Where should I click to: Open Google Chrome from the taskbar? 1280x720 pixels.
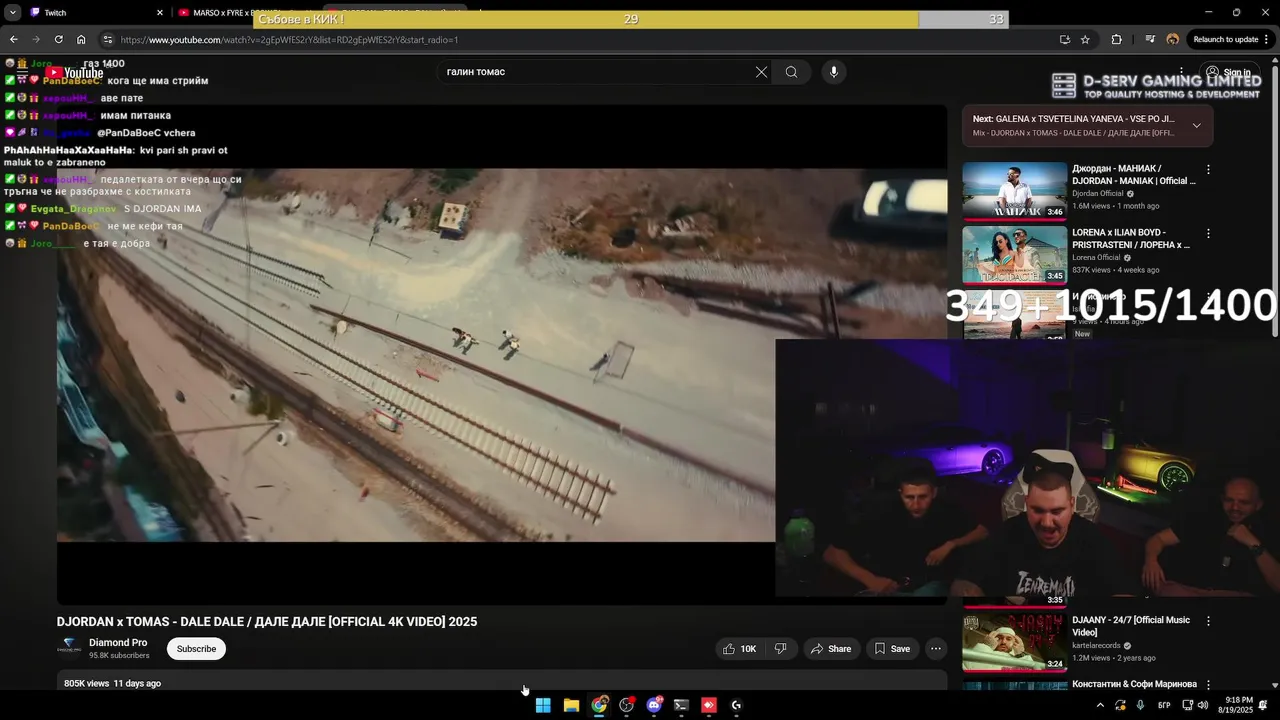point(599,705)
